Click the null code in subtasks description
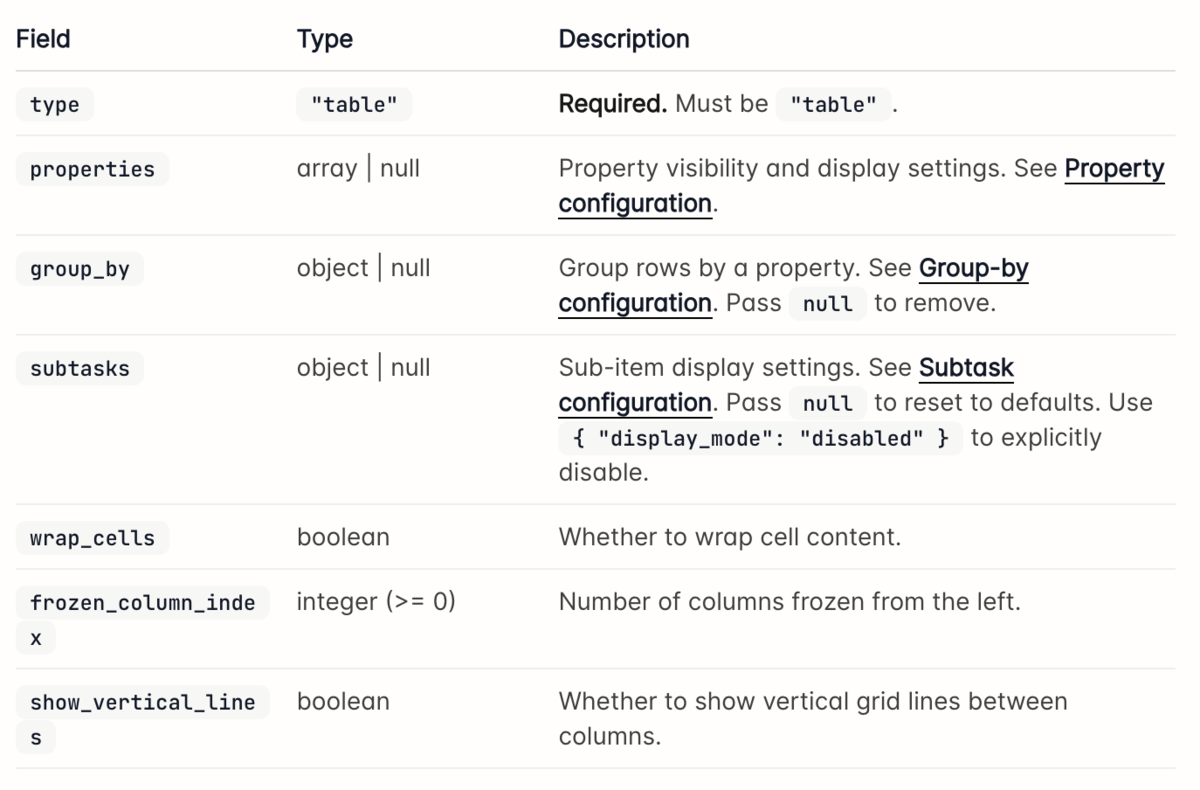The height and width of the screenshot is (790, 1200). click(x=828, y=403)
